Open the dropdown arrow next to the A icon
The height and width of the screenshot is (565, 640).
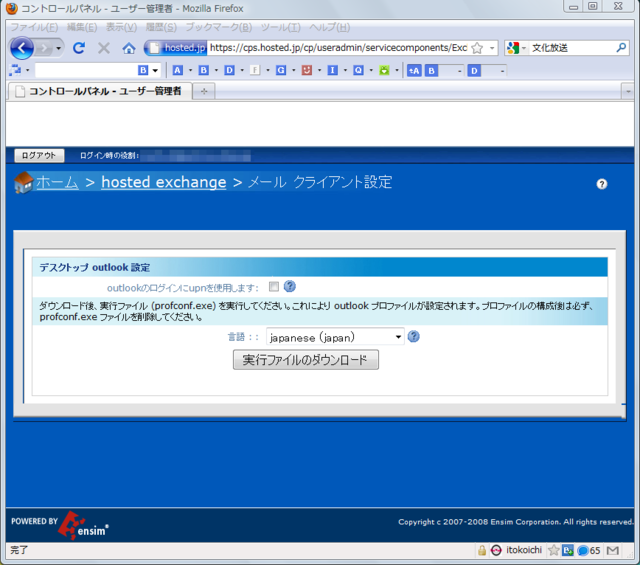point(190,70)
